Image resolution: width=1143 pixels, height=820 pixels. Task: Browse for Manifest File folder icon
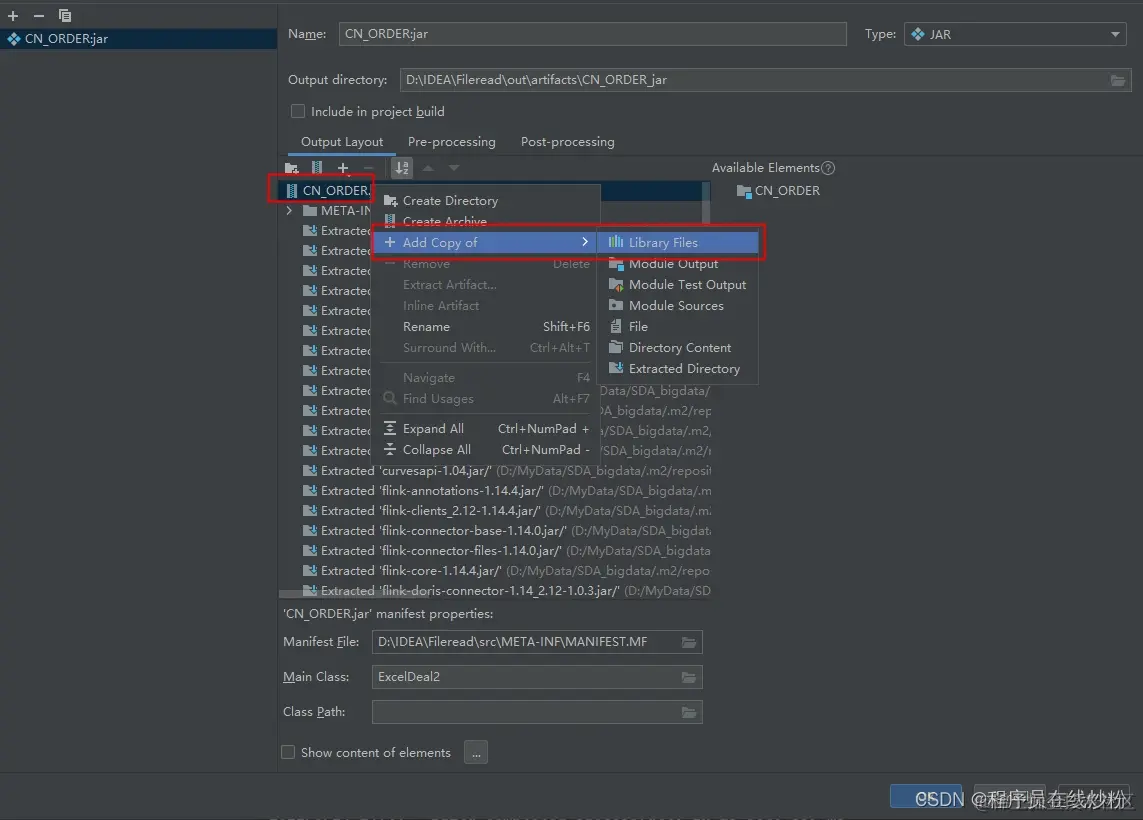point(689,642)
